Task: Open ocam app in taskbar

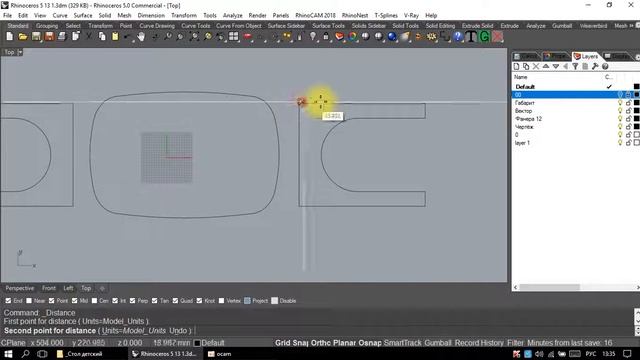Action: point(220,354)
